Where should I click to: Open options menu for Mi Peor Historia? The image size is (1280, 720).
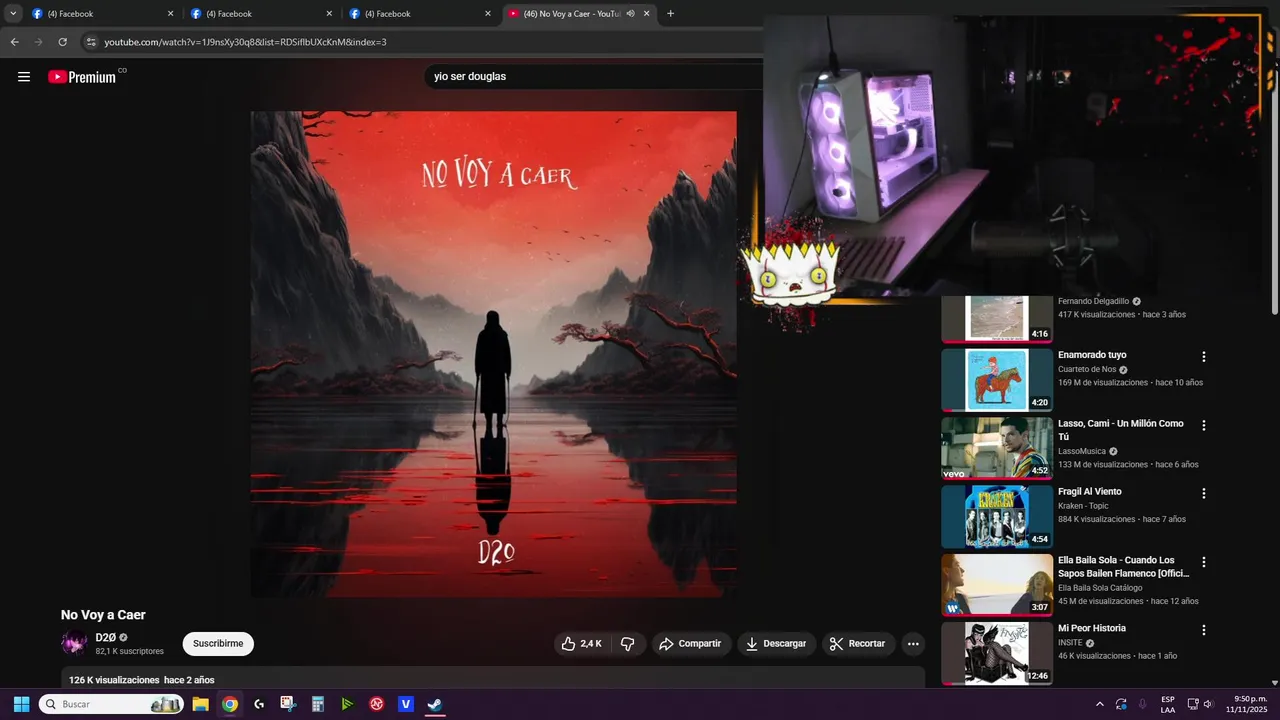[1204, 630]
